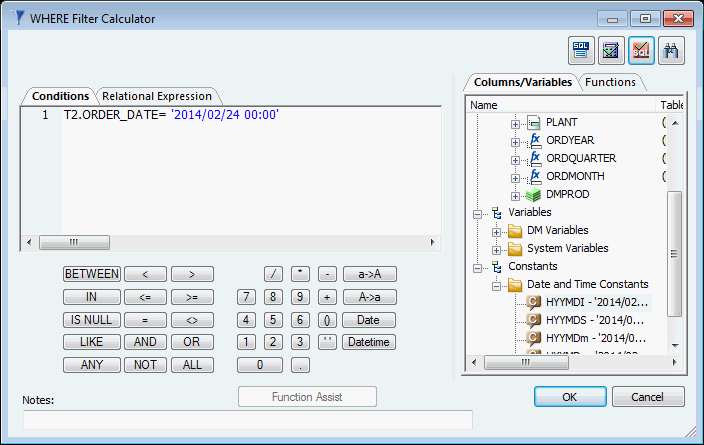Insert the IN operator
Screen dimensions: 704x445
point(92,297)
